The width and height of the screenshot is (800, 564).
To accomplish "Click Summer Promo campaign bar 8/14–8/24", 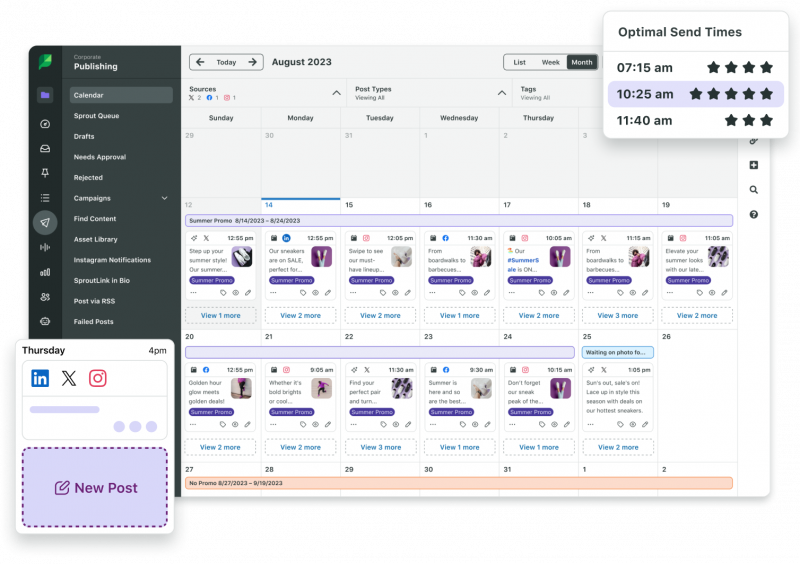I will tap(459, 220).
